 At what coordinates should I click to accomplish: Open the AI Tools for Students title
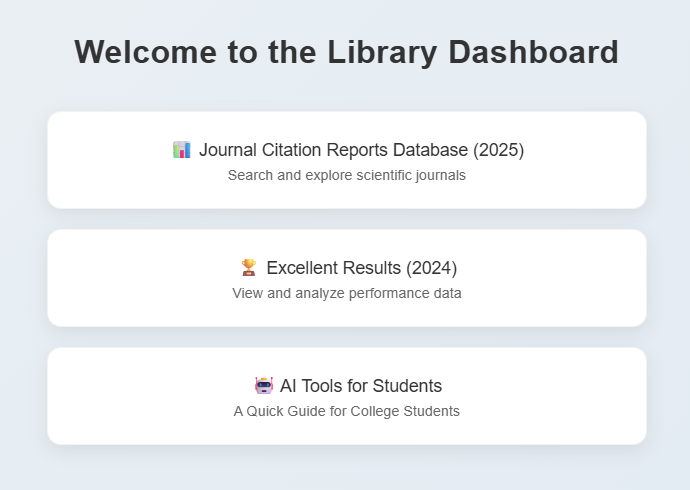click(x=361, y=386)
